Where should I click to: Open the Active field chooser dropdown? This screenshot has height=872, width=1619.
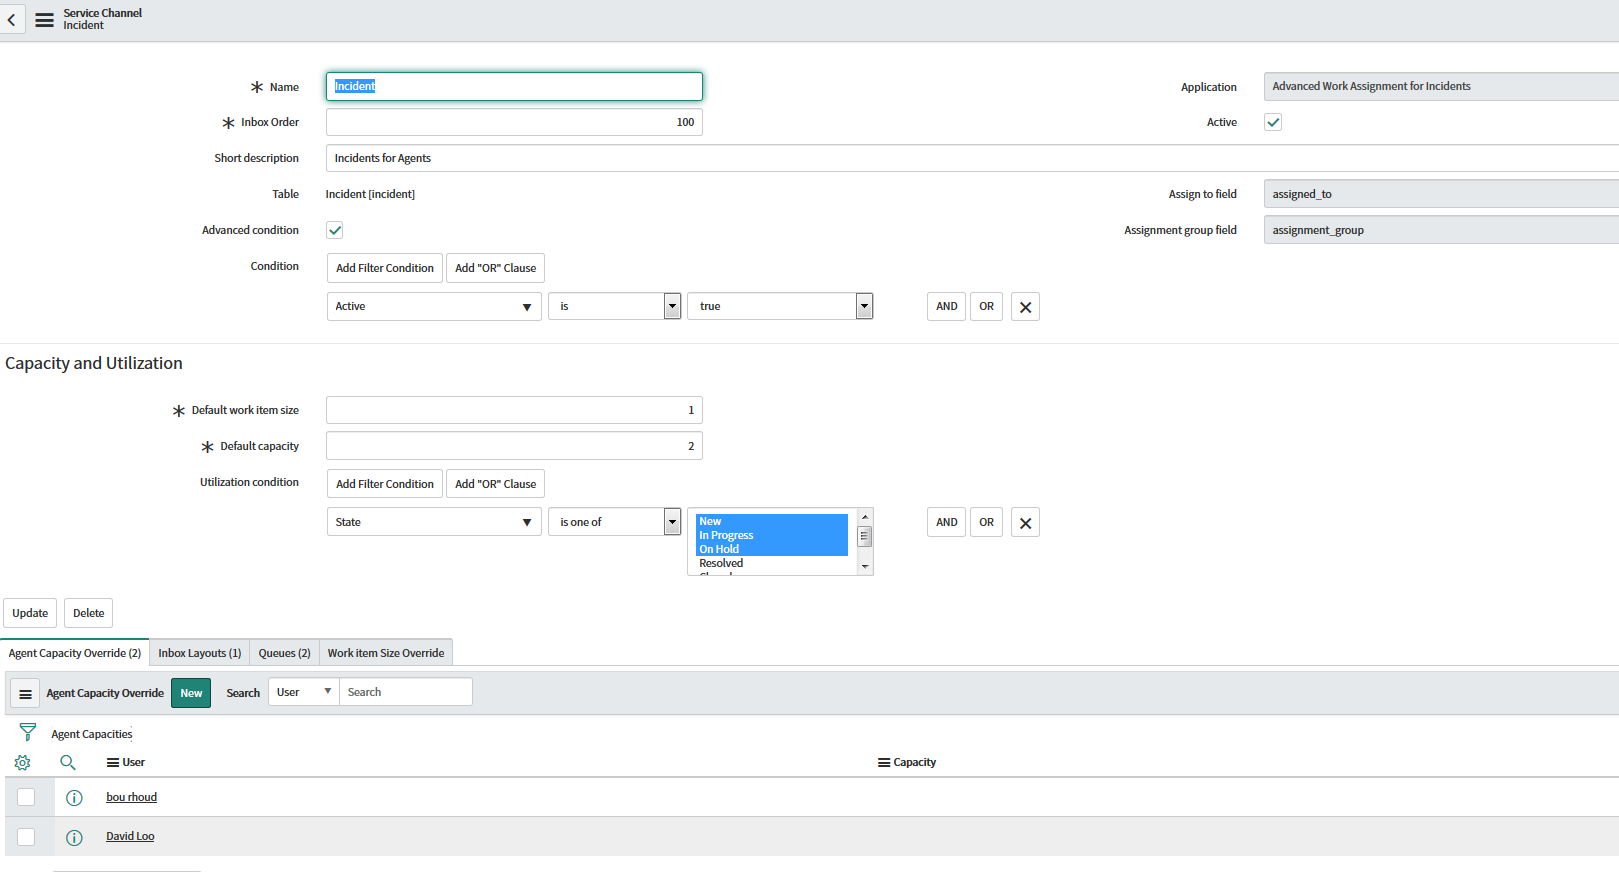pyautogui.click(x=434, y=306)
